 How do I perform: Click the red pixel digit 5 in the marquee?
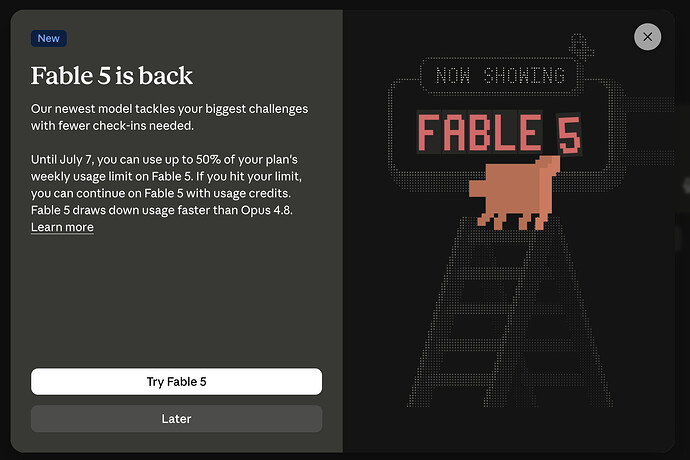[569, 135]
